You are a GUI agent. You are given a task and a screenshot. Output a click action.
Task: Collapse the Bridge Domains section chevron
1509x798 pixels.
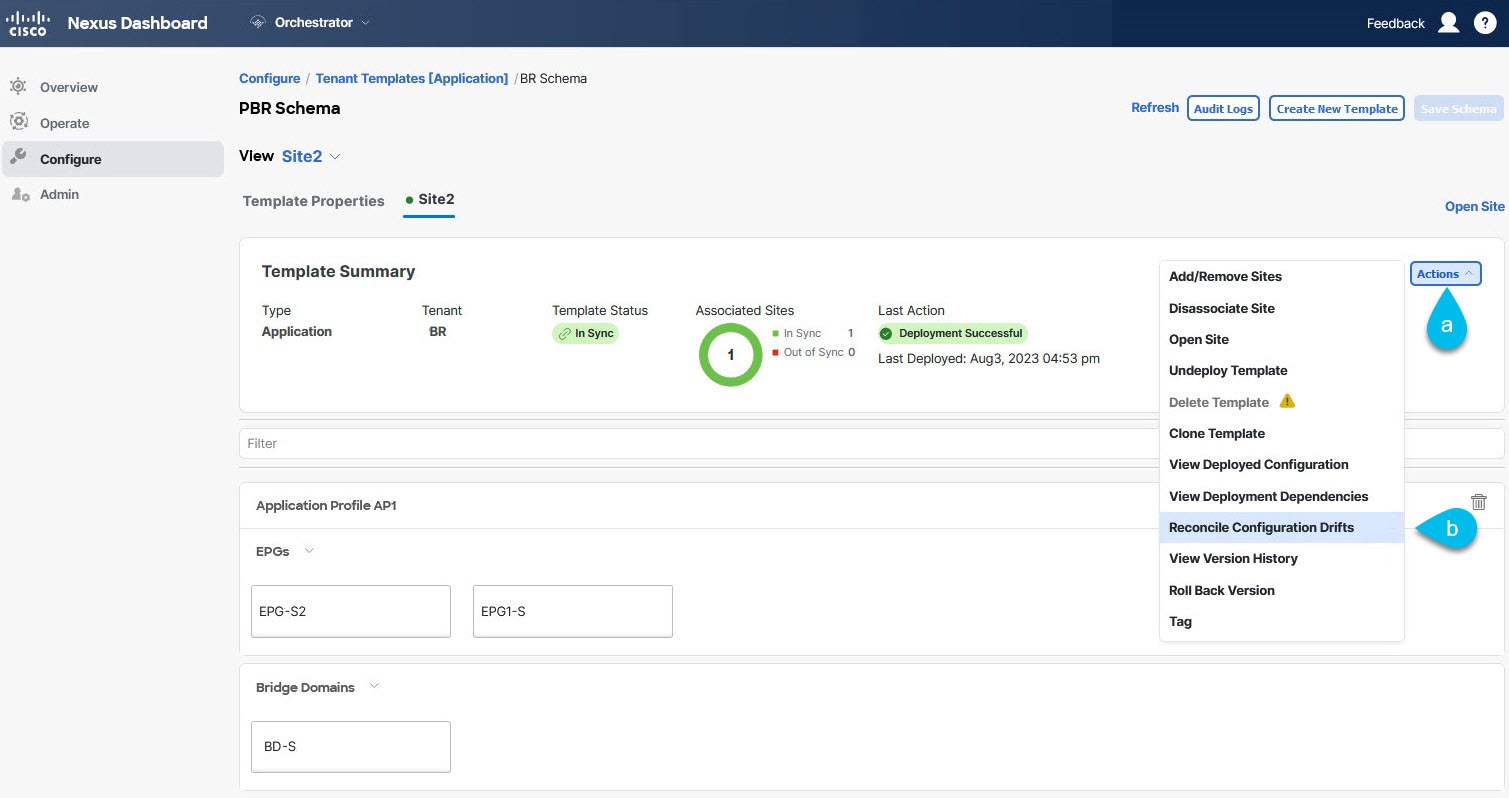pyautogui.click(x=374, y=687)
